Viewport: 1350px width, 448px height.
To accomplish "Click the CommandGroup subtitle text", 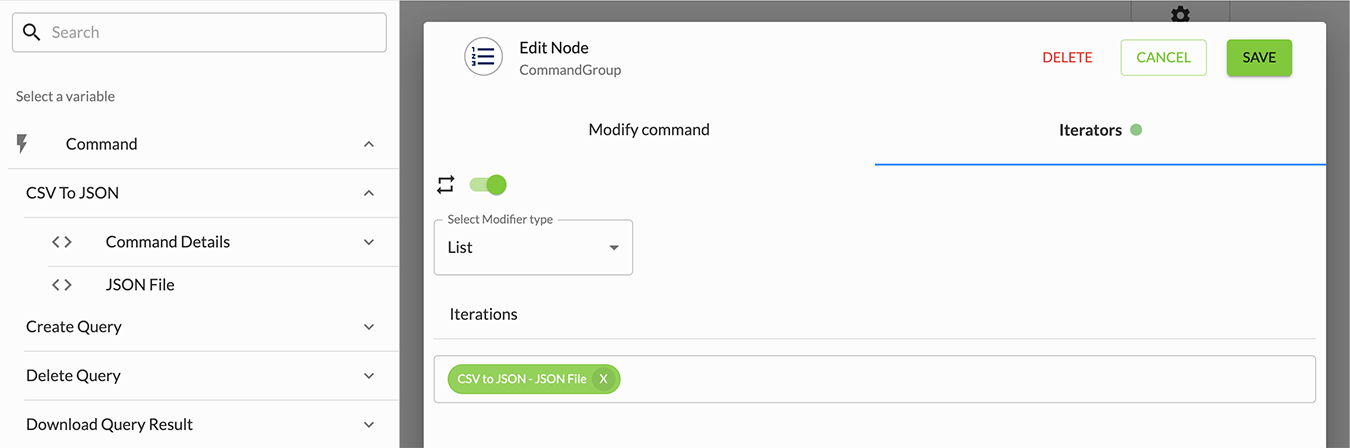I will 570,70.
